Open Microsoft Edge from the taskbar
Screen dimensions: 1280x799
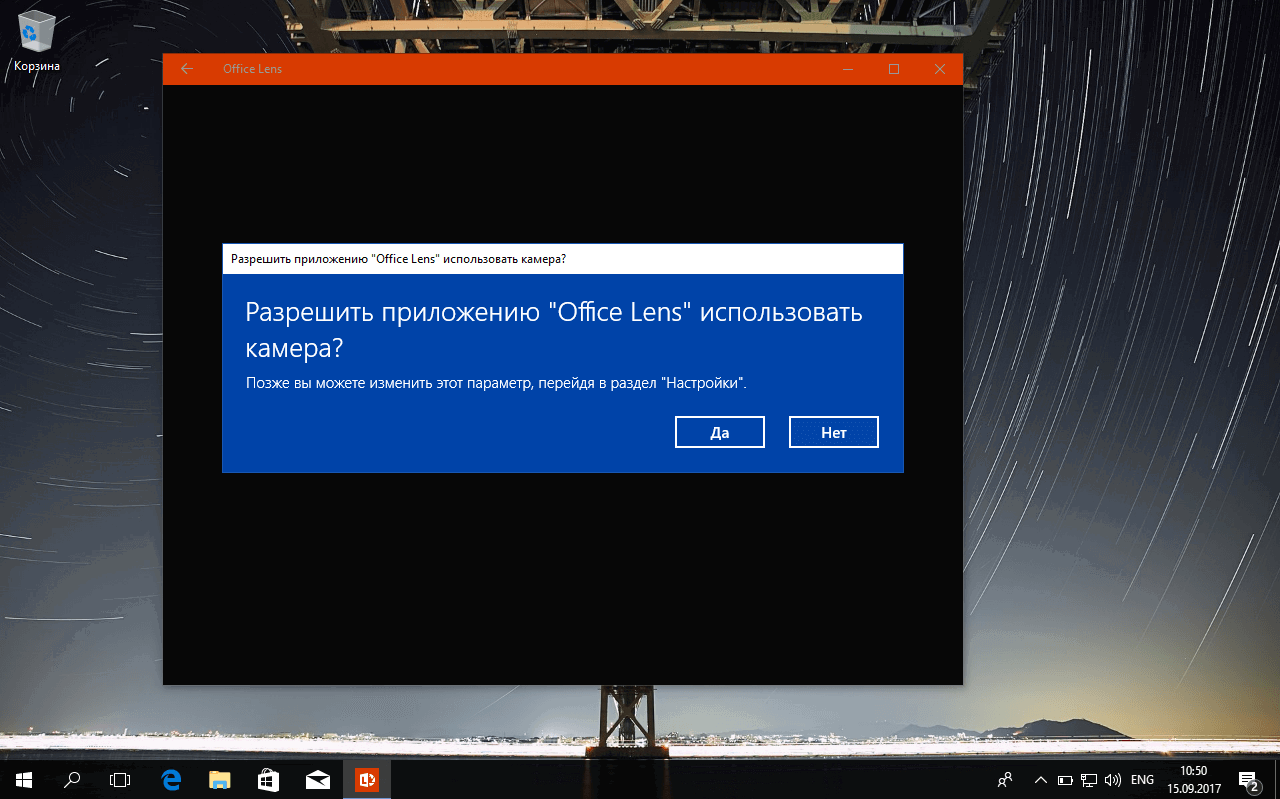click(170, 779)
